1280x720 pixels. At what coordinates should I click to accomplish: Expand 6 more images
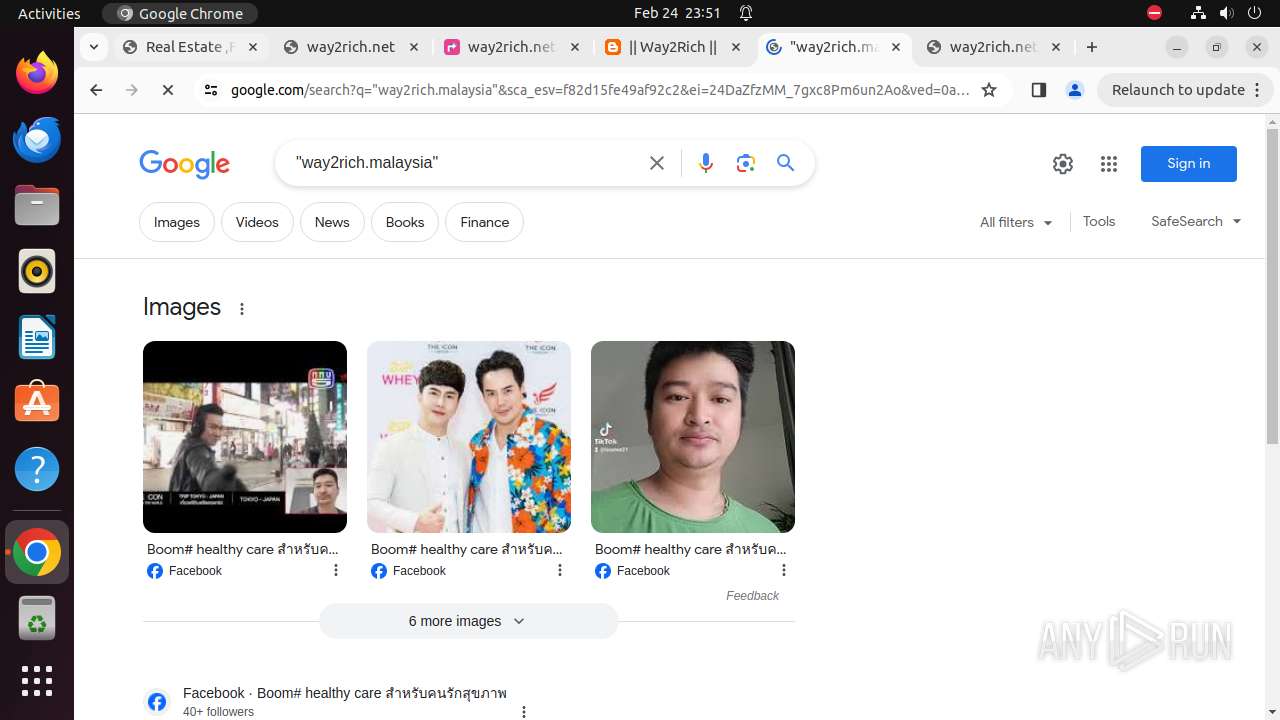[469, 621]
